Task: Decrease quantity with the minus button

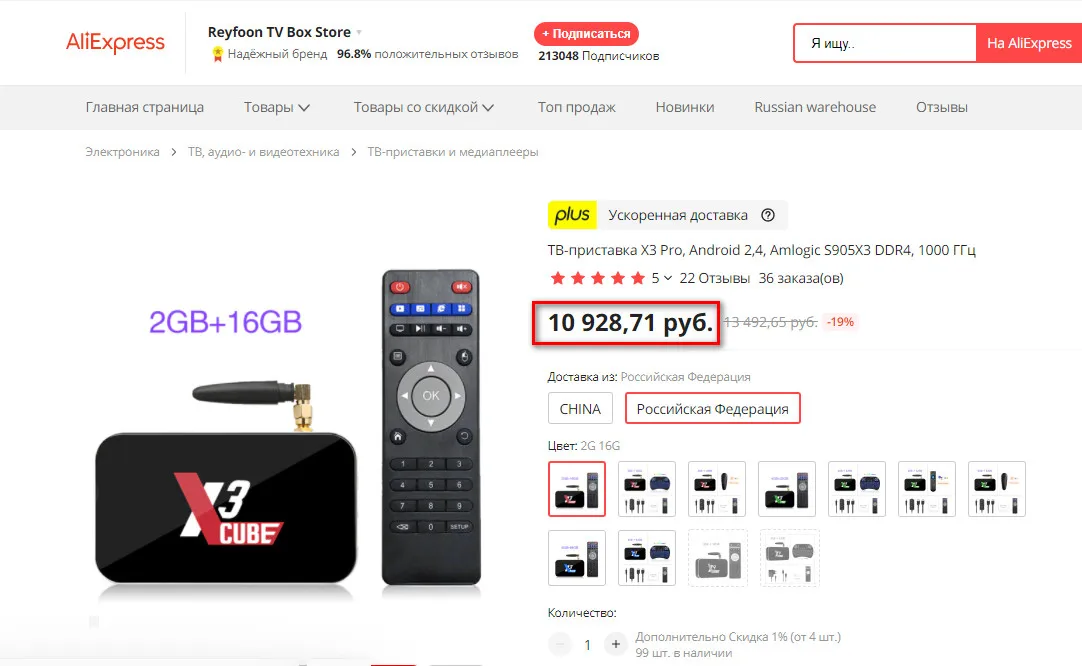Action: 560,644
